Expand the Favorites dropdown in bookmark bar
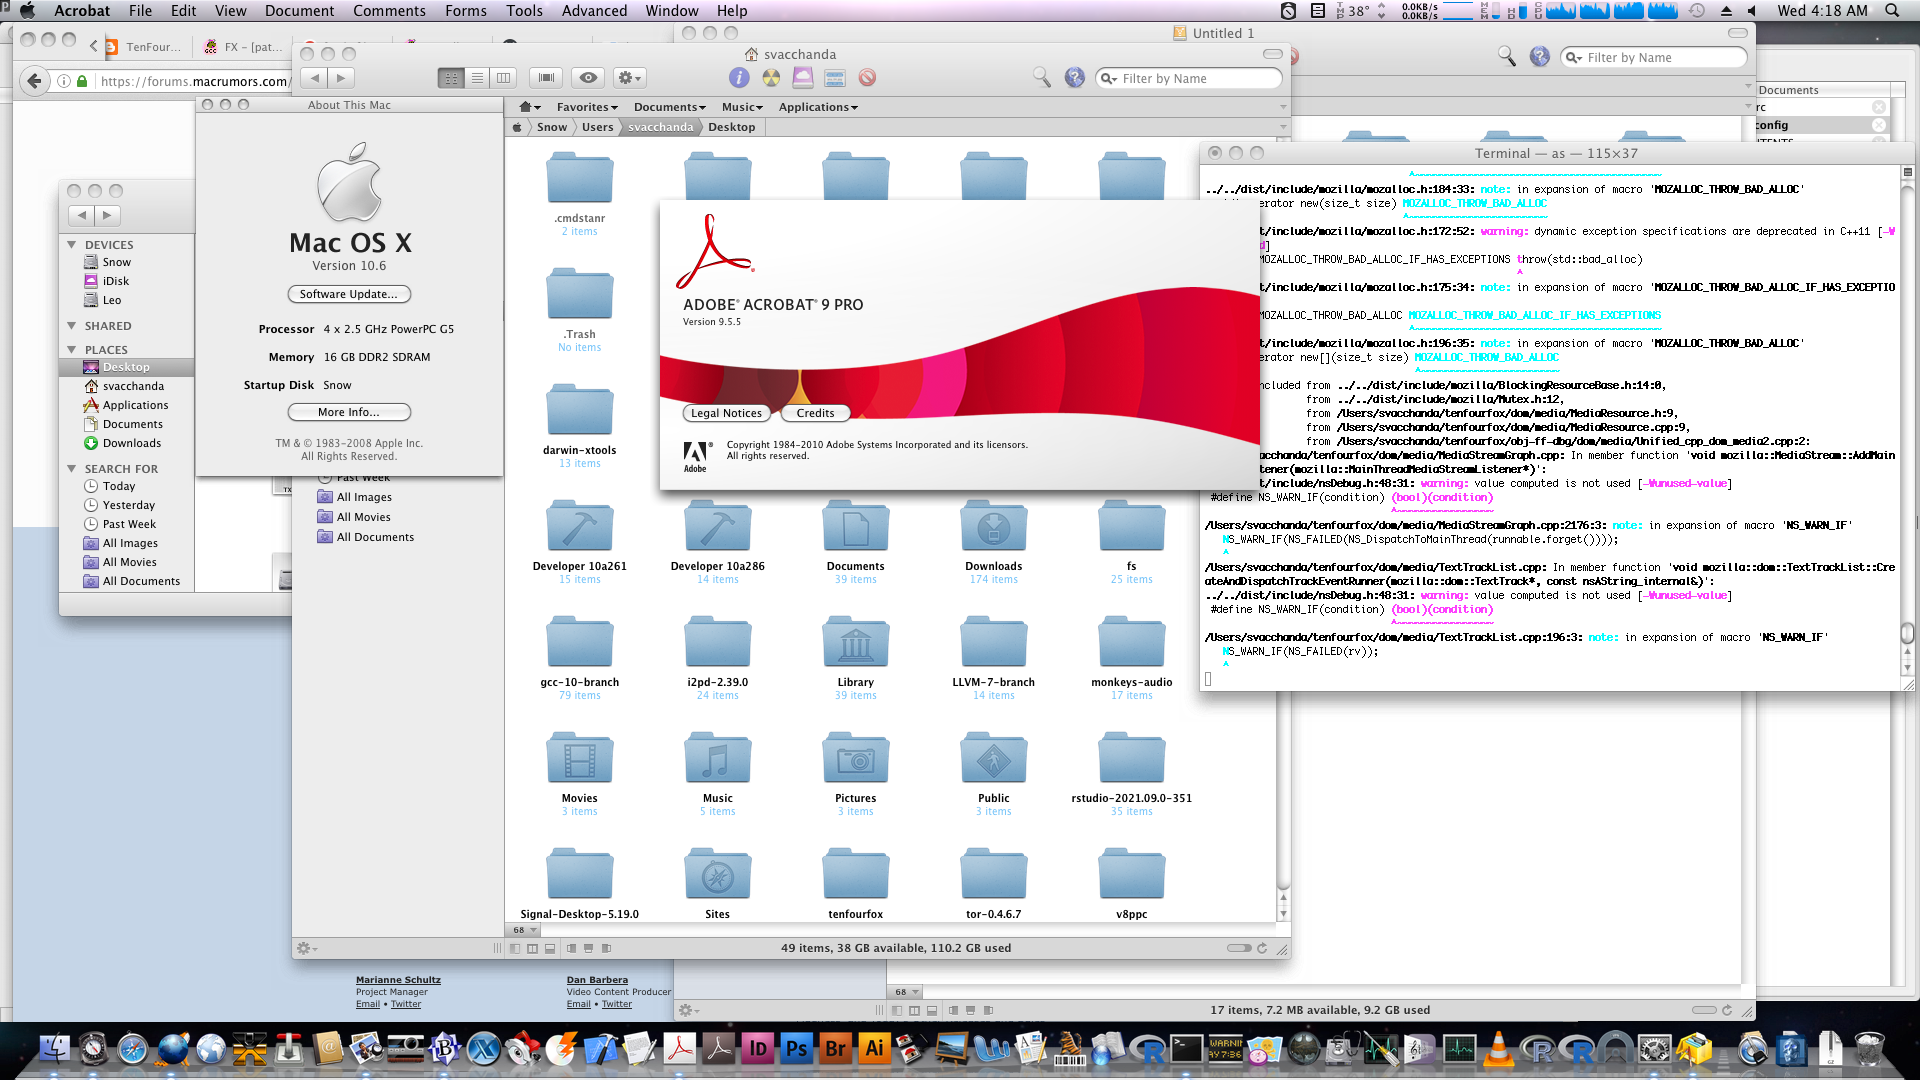The image size is (1920, 1080). (587, 107)
